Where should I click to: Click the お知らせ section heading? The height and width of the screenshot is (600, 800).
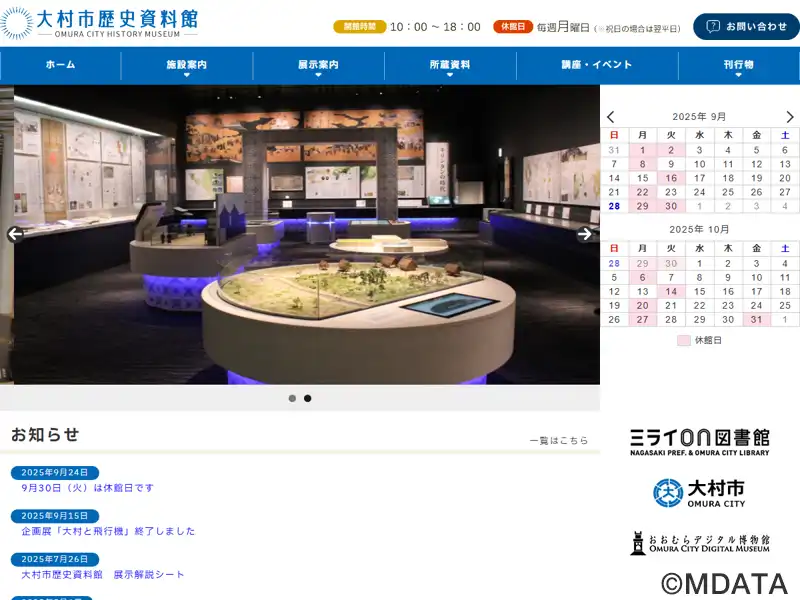pos(45,435)
